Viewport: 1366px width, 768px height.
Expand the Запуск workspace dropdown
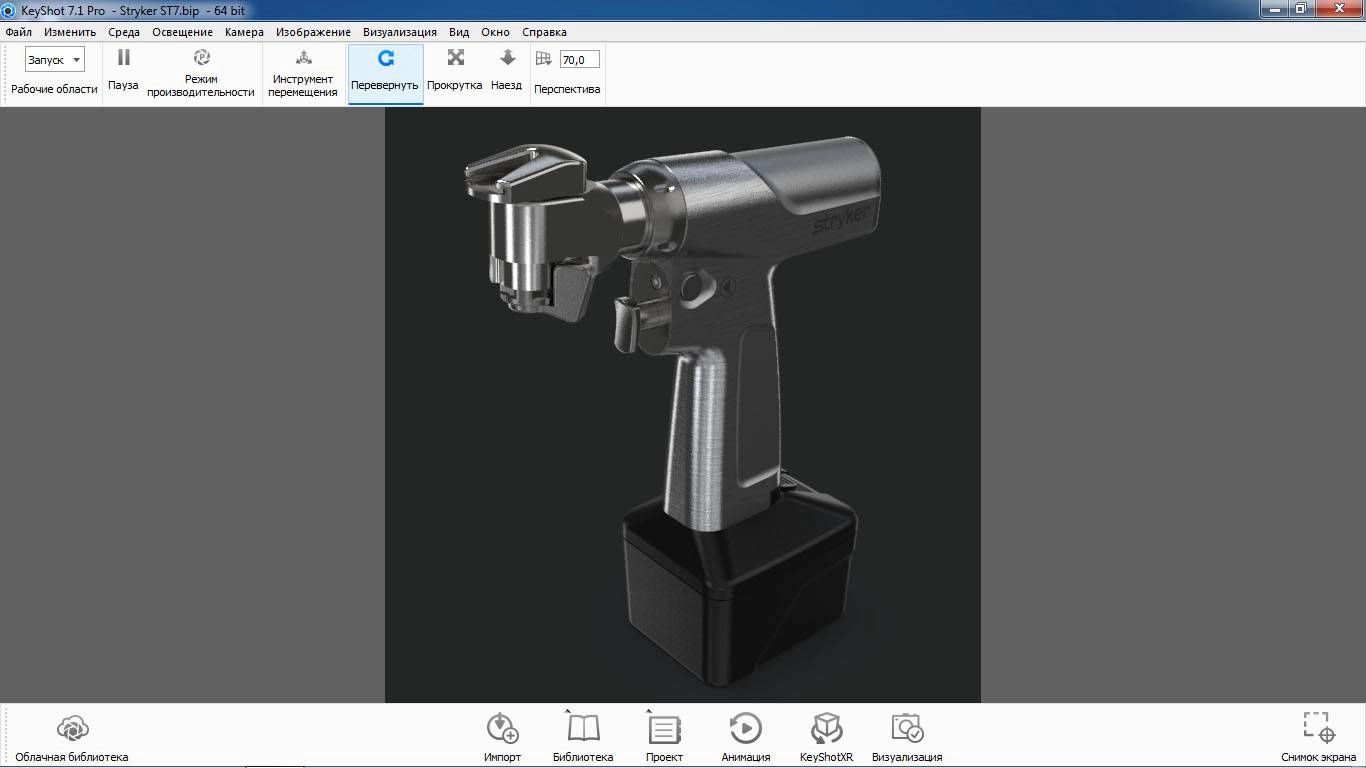point(55,60)
